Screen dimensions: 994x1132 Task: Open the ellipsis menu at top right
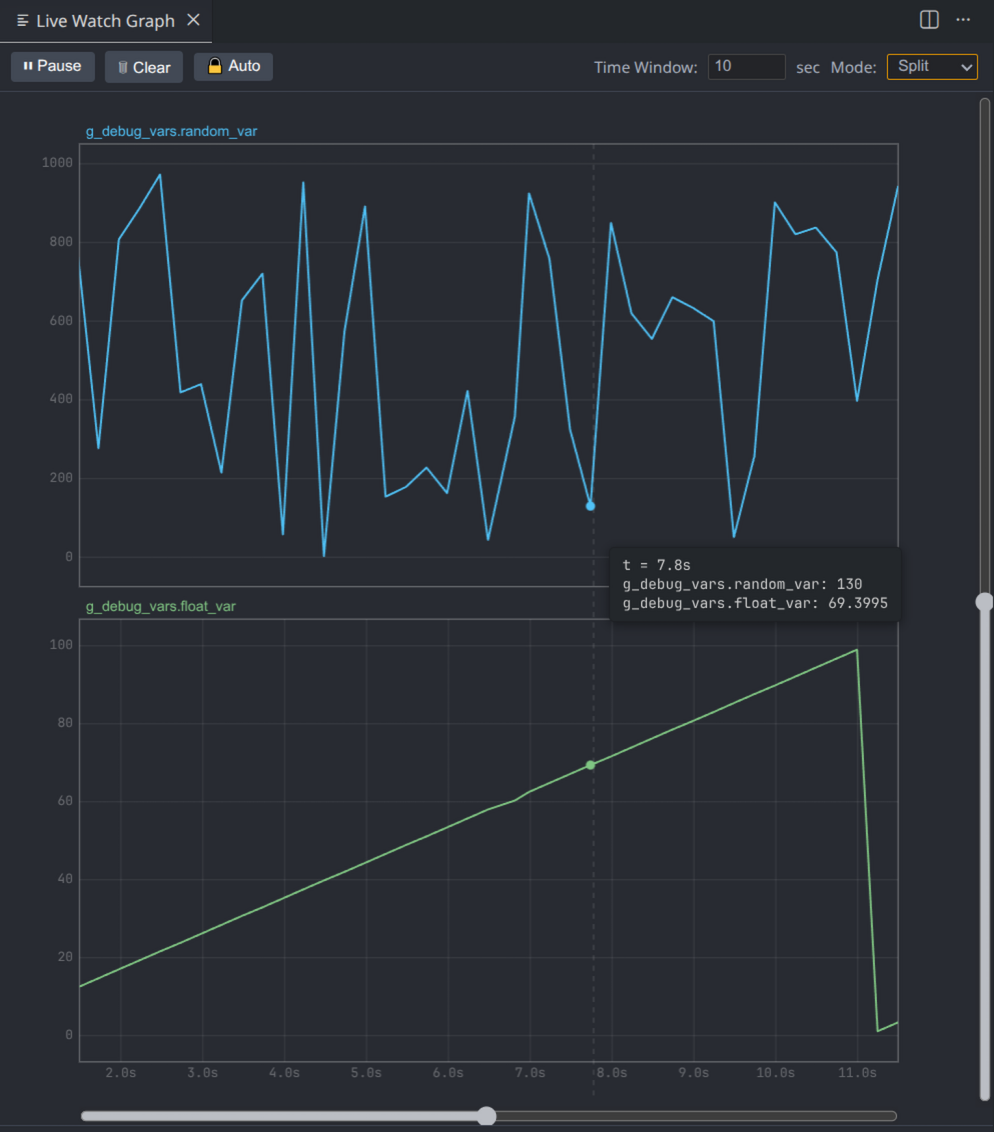point(963,20)
